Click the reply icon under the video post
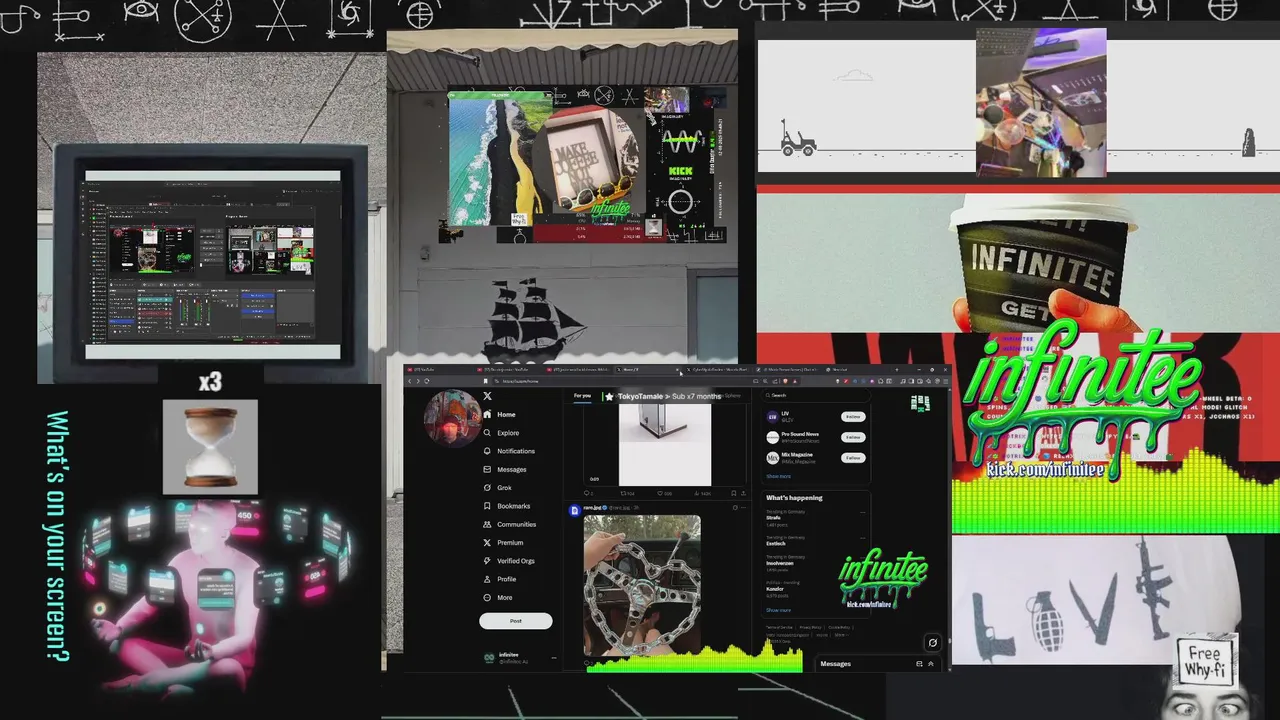 pos(588,493)
